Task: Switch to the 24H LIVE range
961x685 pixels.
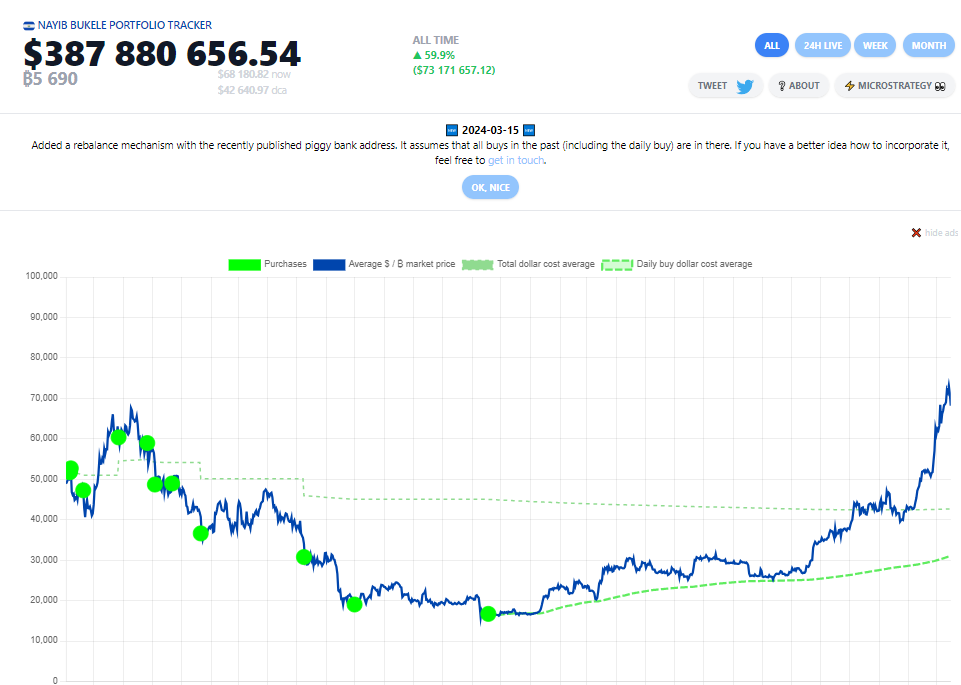Action: [822, 46]
